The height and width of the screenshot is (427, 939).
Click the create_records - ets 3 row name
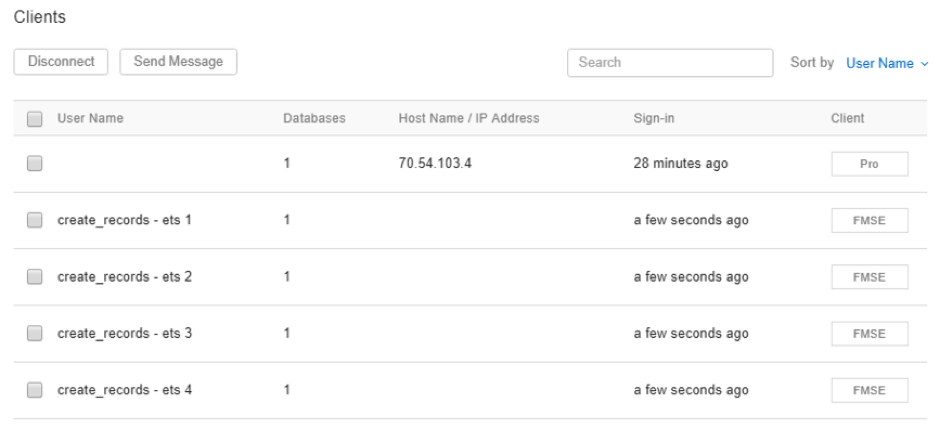[125, 333]
